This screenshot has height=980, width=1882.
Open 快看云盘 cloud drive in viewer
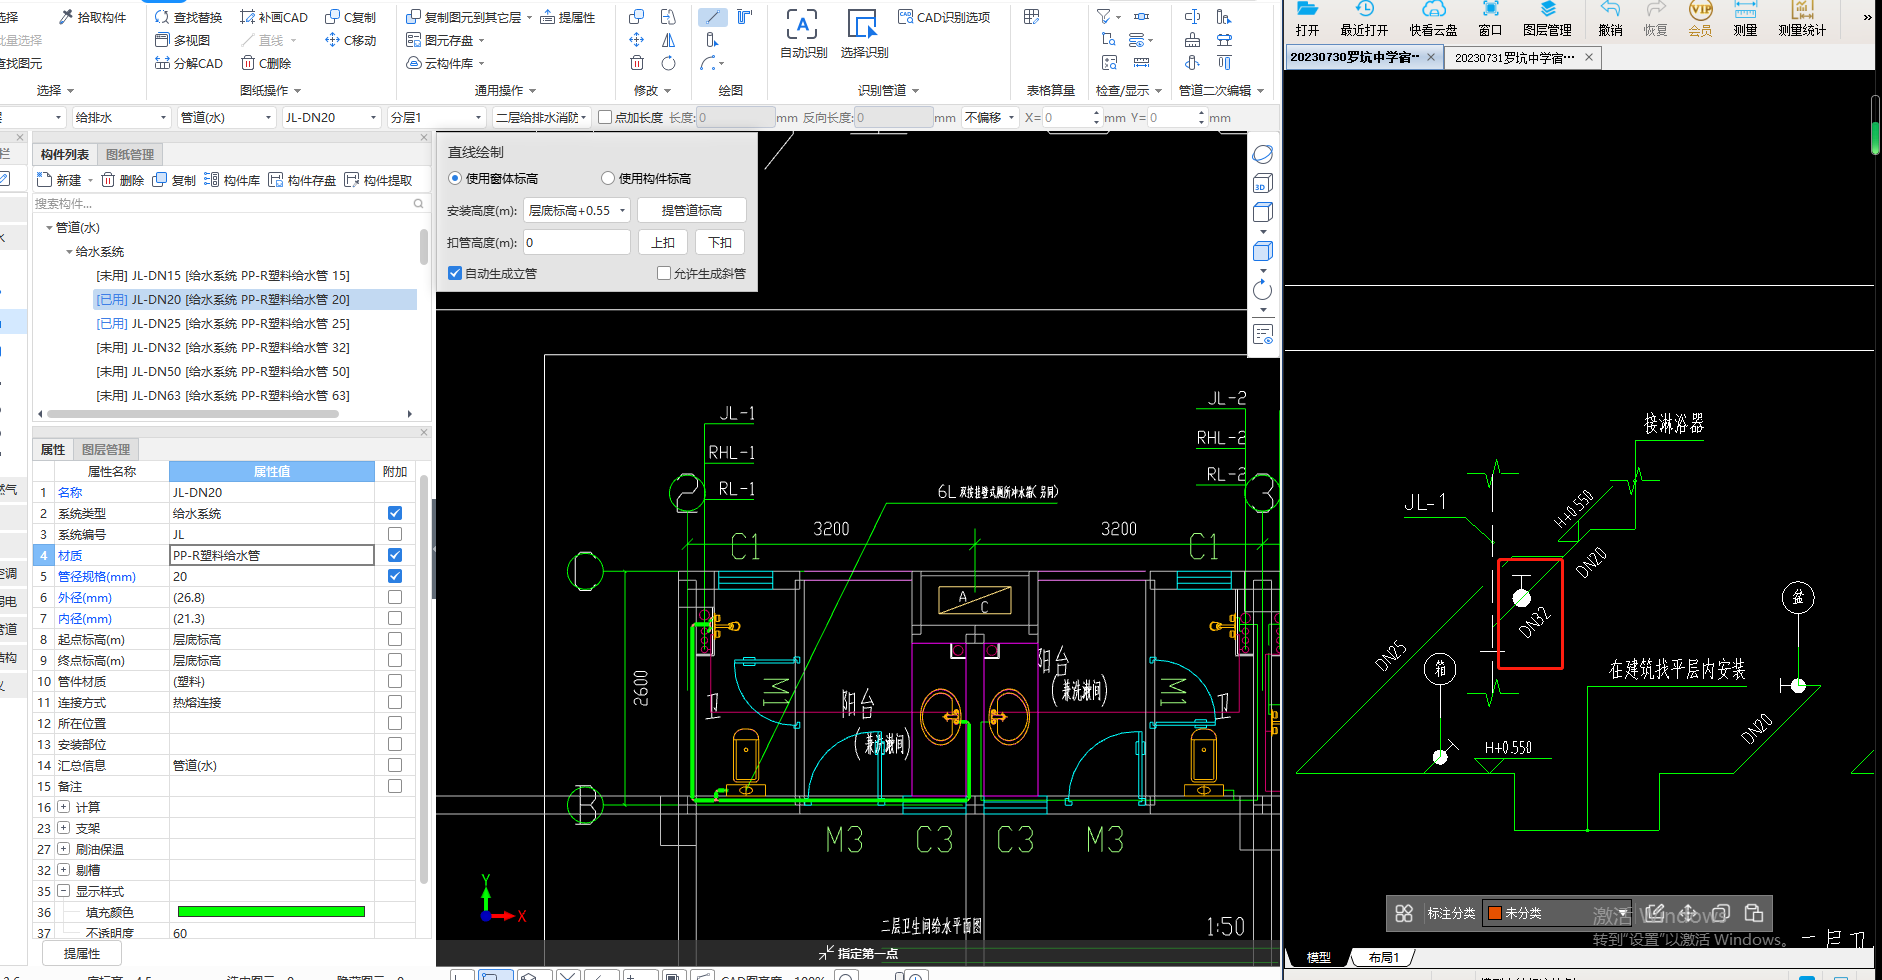[1433, 19]
